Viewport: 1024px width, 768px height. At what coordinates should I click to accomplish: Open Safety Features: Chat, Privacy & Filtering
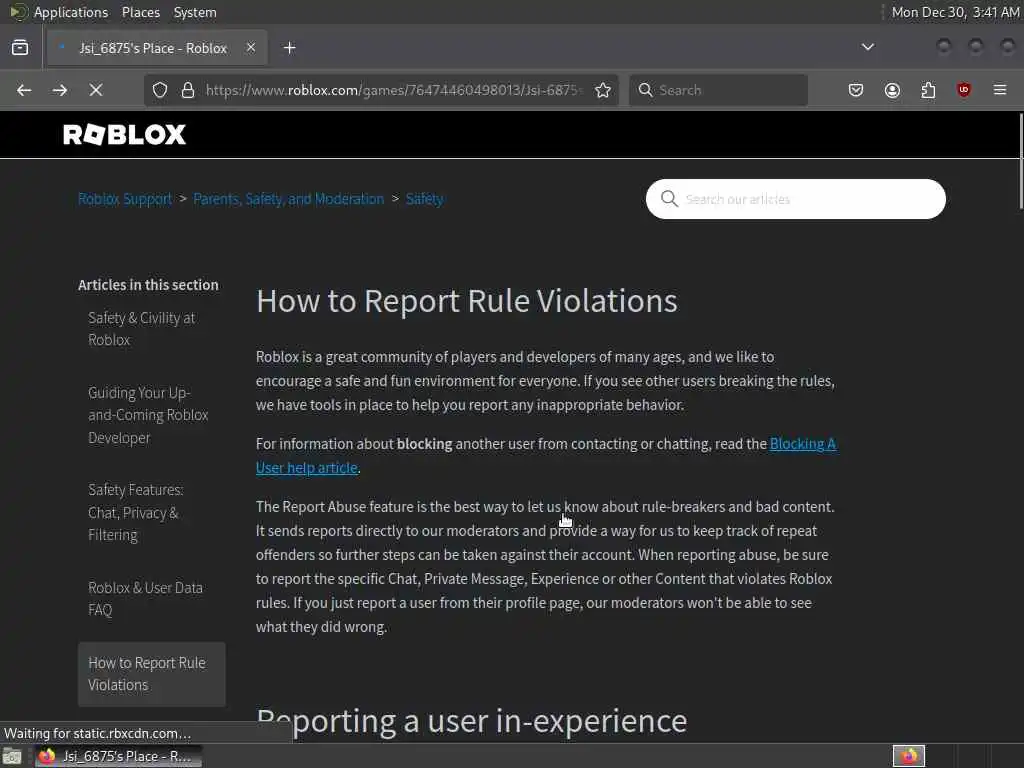pos(136,512)
